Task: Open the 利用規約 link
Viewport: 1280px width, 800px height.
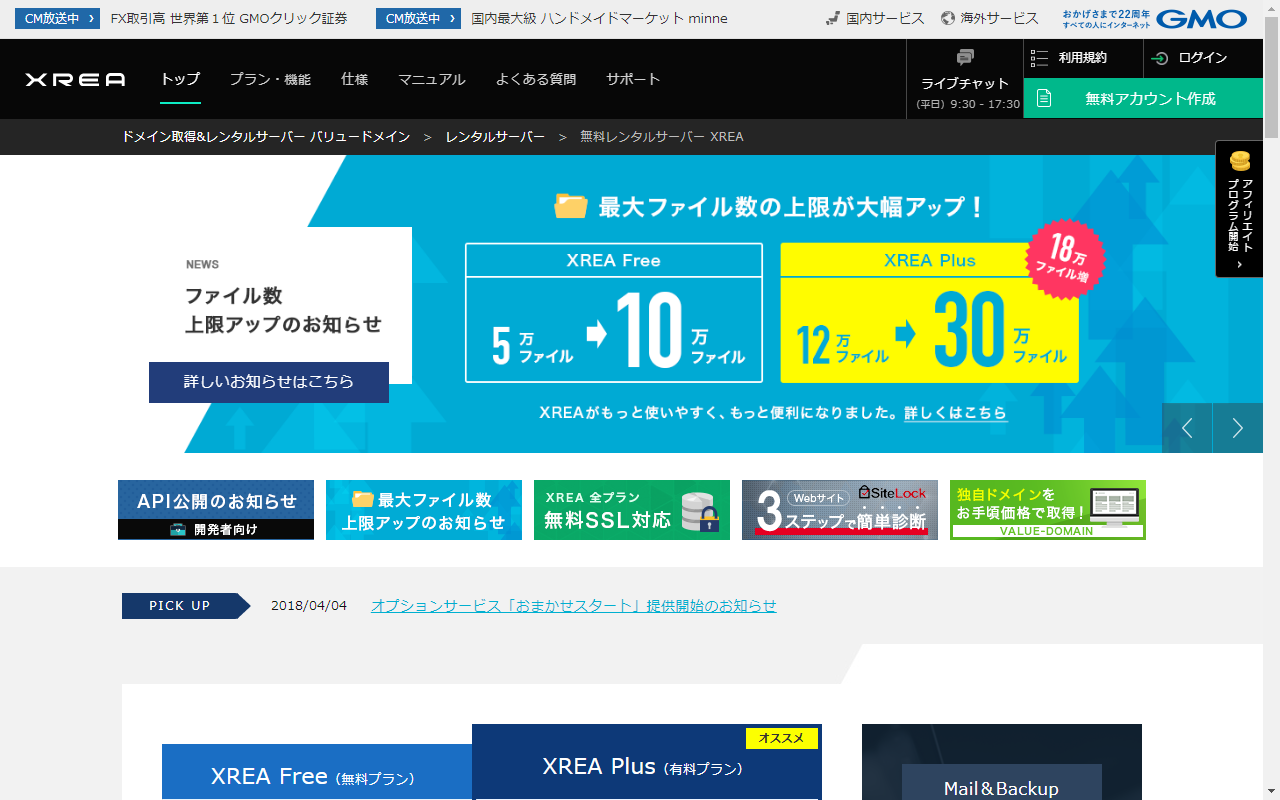Action: (1083, 58)
